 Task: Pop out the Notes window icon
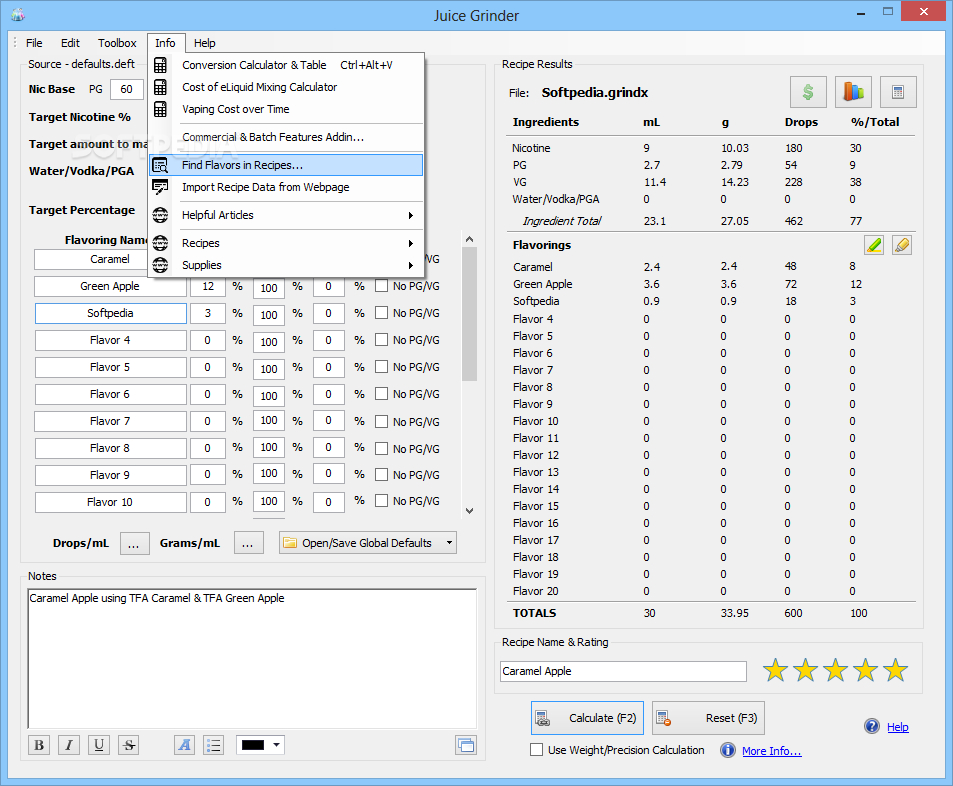[466, 745]
